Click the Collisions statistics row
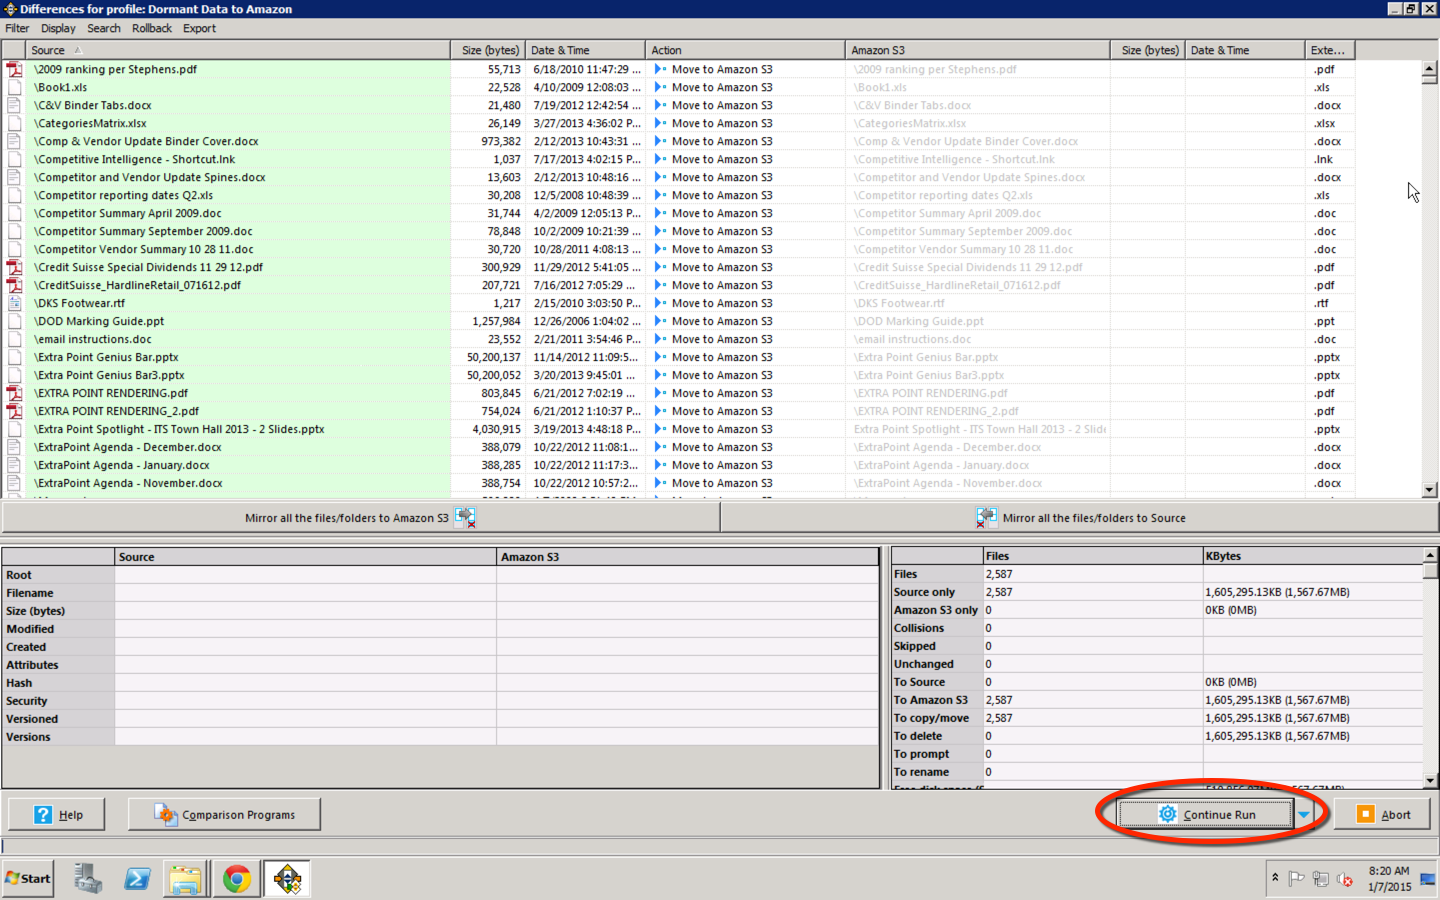The width and height of the screenshot is (1440, 900). click(1157, 628)
